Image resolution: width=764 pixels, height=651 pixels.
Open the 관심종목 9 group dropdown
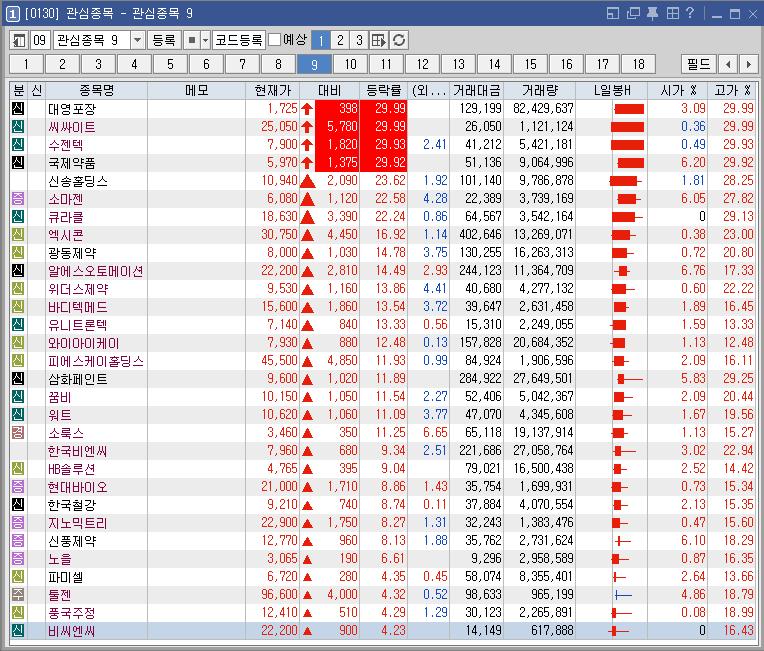click(137, 40)
